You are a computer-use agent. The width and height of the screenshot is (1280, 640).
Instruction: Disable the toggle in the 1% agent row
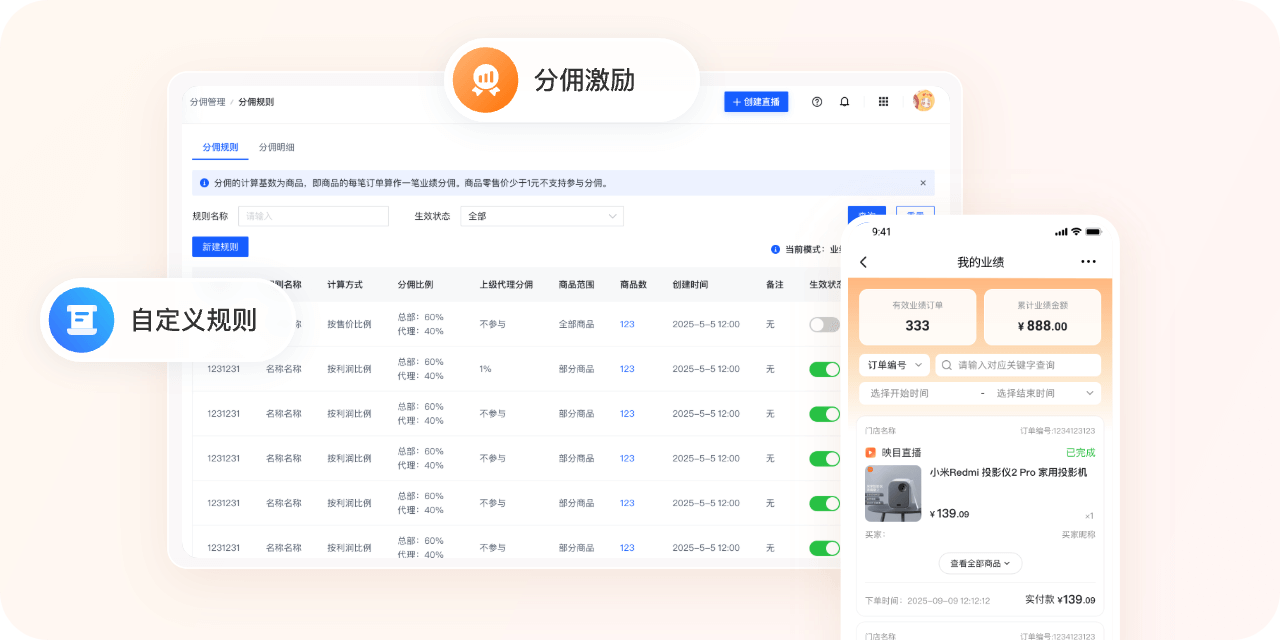tap(824, 369)
